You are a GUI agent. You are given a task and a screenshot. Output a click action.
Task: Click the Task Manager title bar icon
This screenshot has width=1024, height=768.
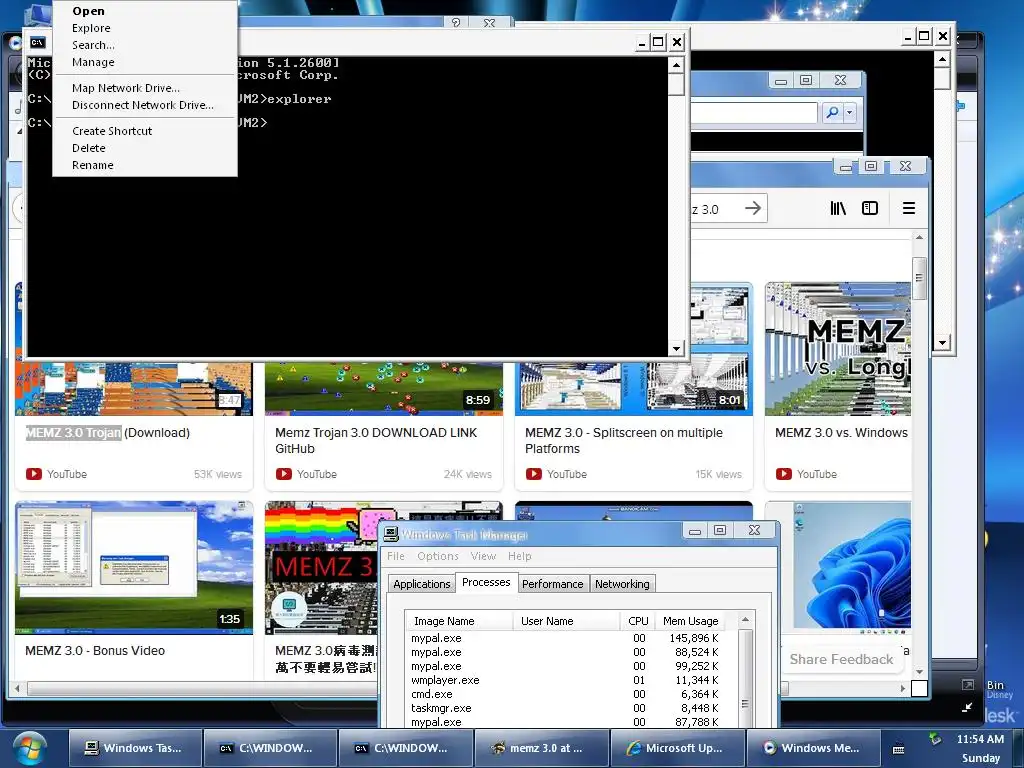coord(391,534)
